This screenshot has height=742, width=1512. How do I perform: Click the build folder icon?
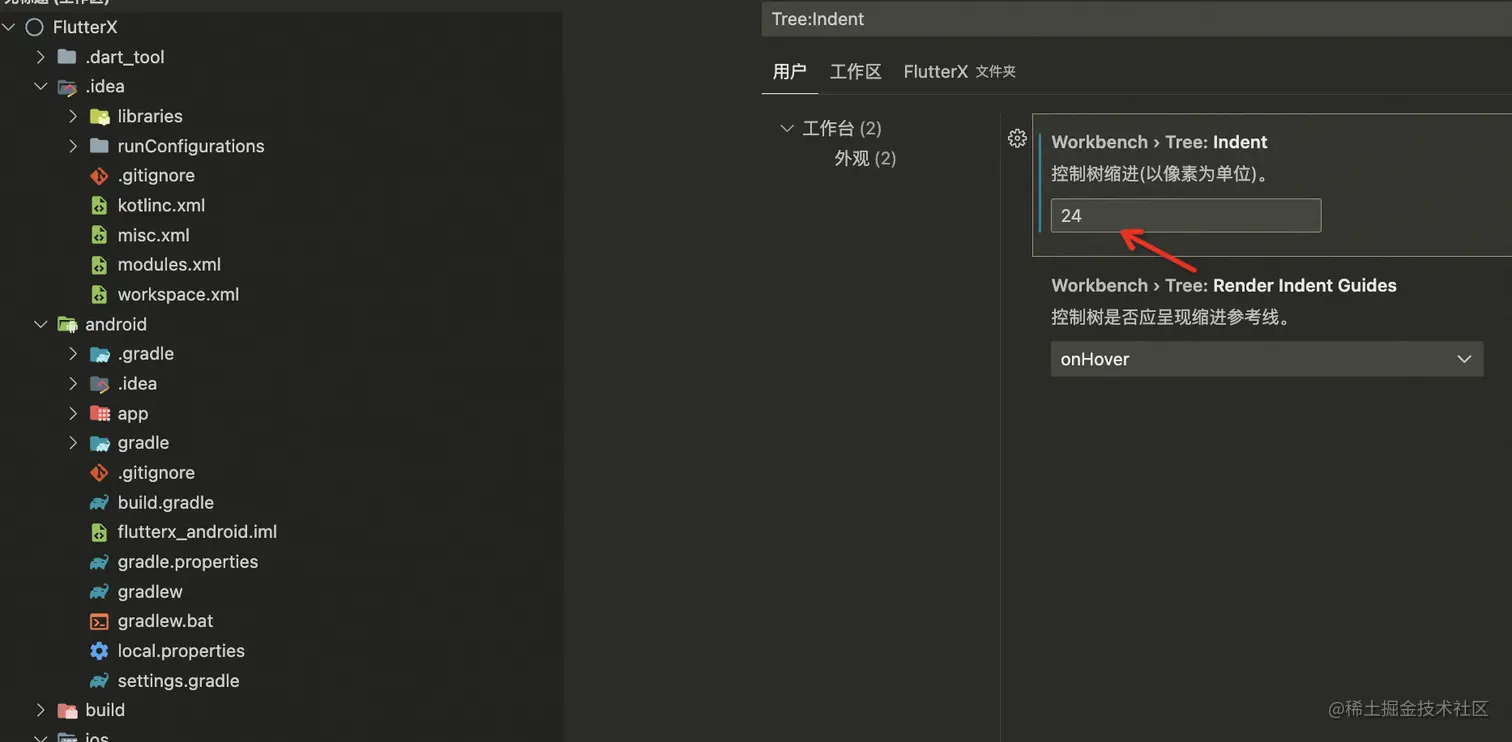pos(67,711)
